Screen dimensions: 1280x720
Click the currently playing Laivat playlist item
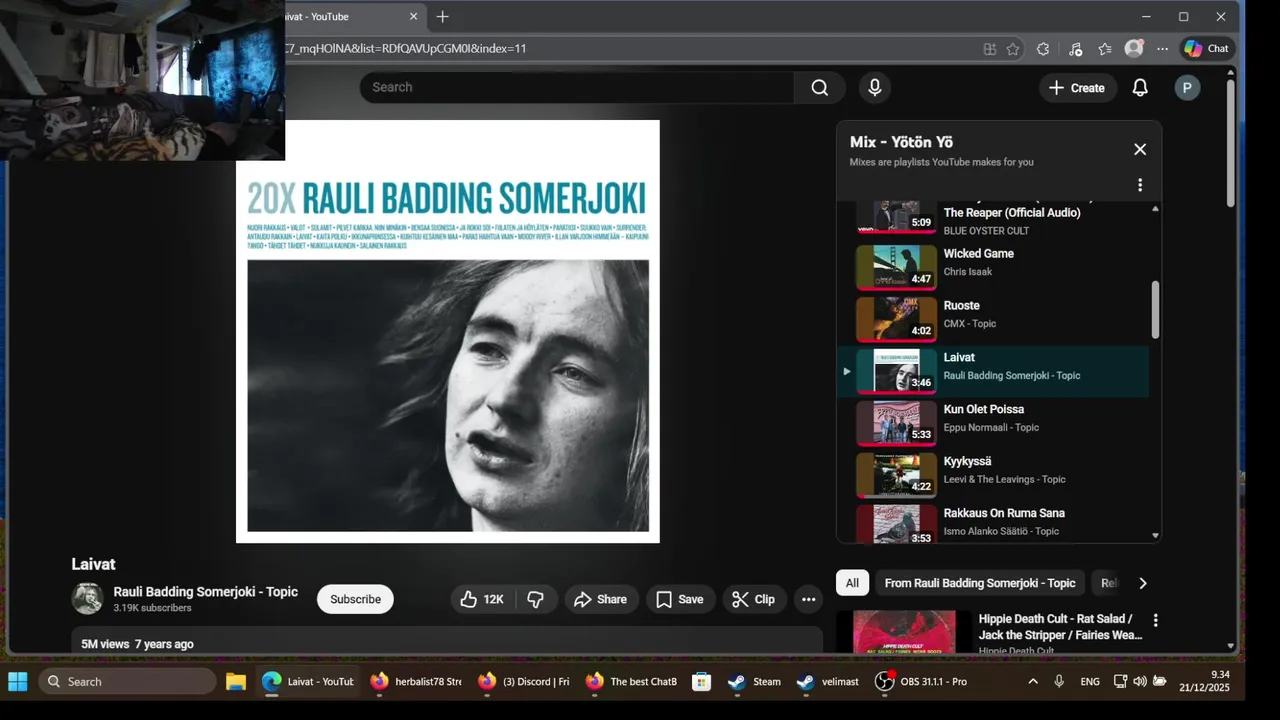click(993, 370)
